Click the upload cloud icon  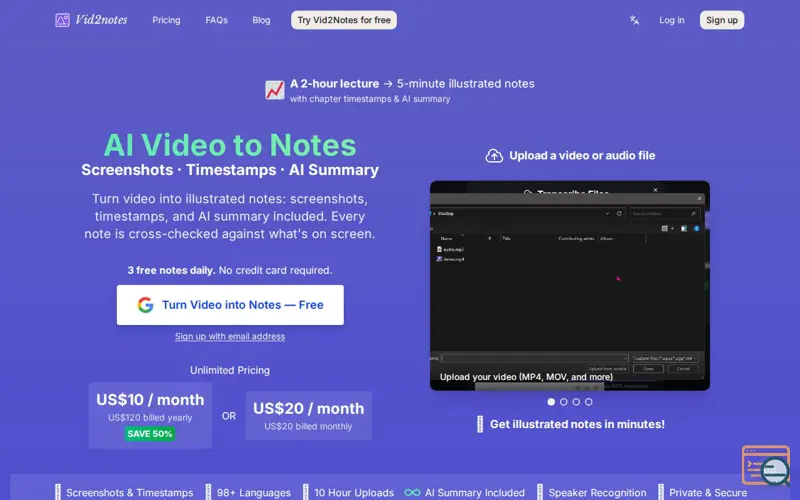494,156
